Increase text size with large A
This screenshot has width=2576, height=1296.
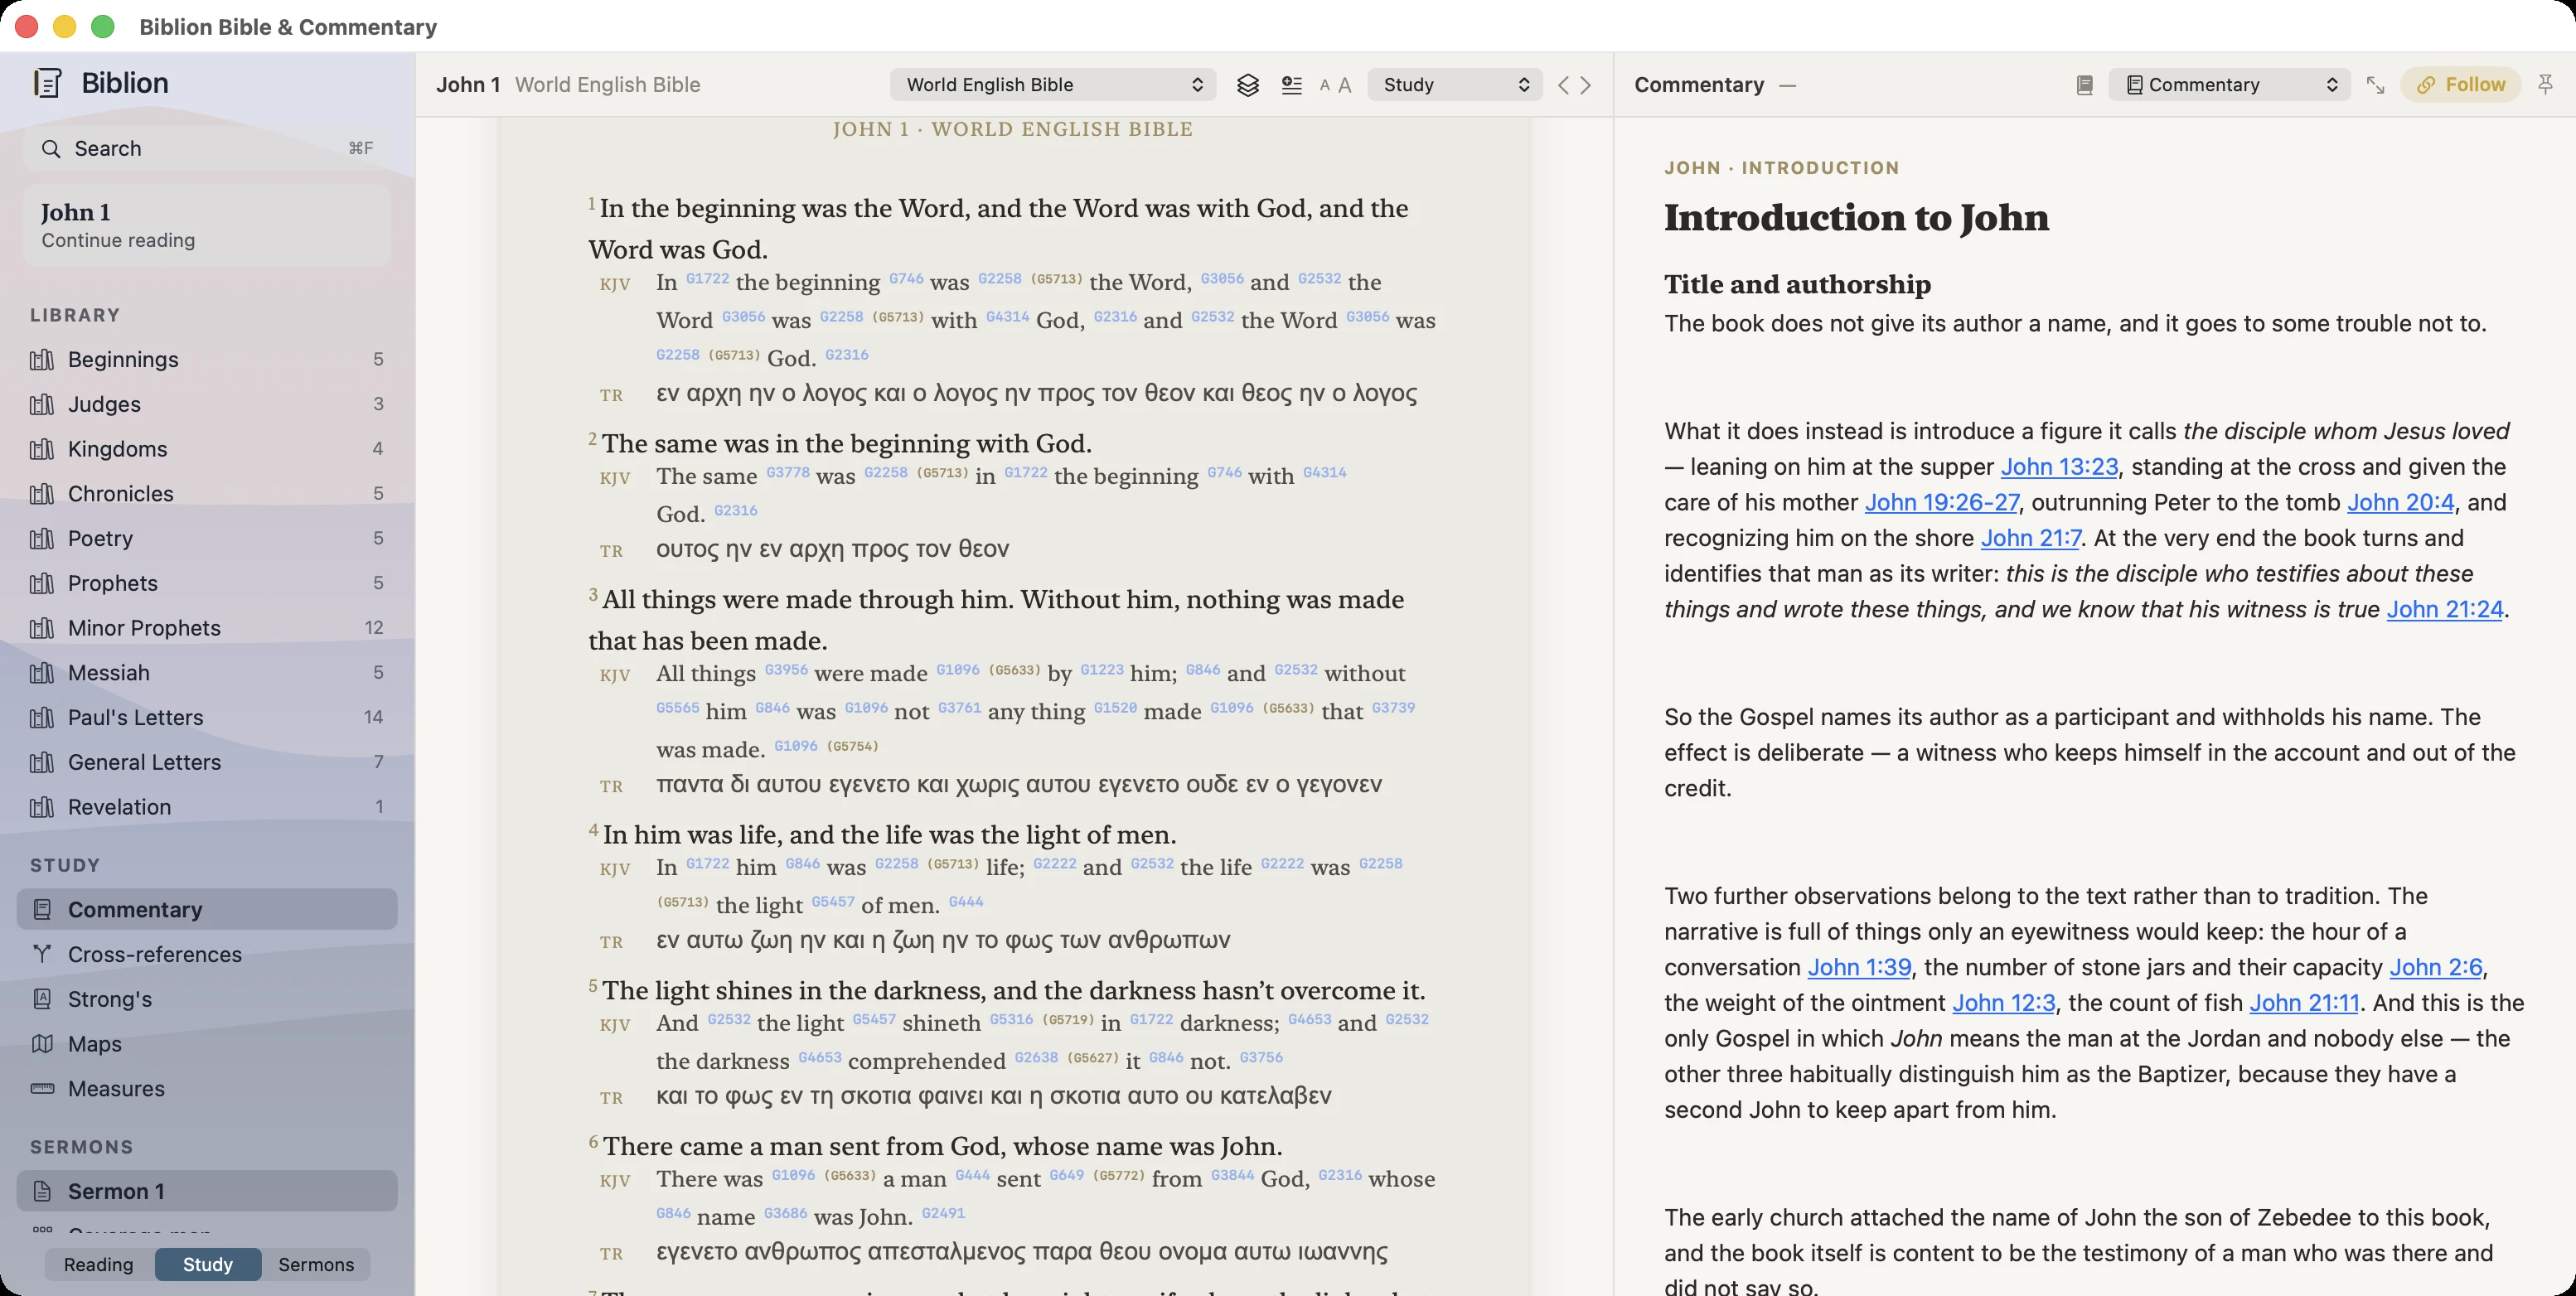coord(1344,85)
